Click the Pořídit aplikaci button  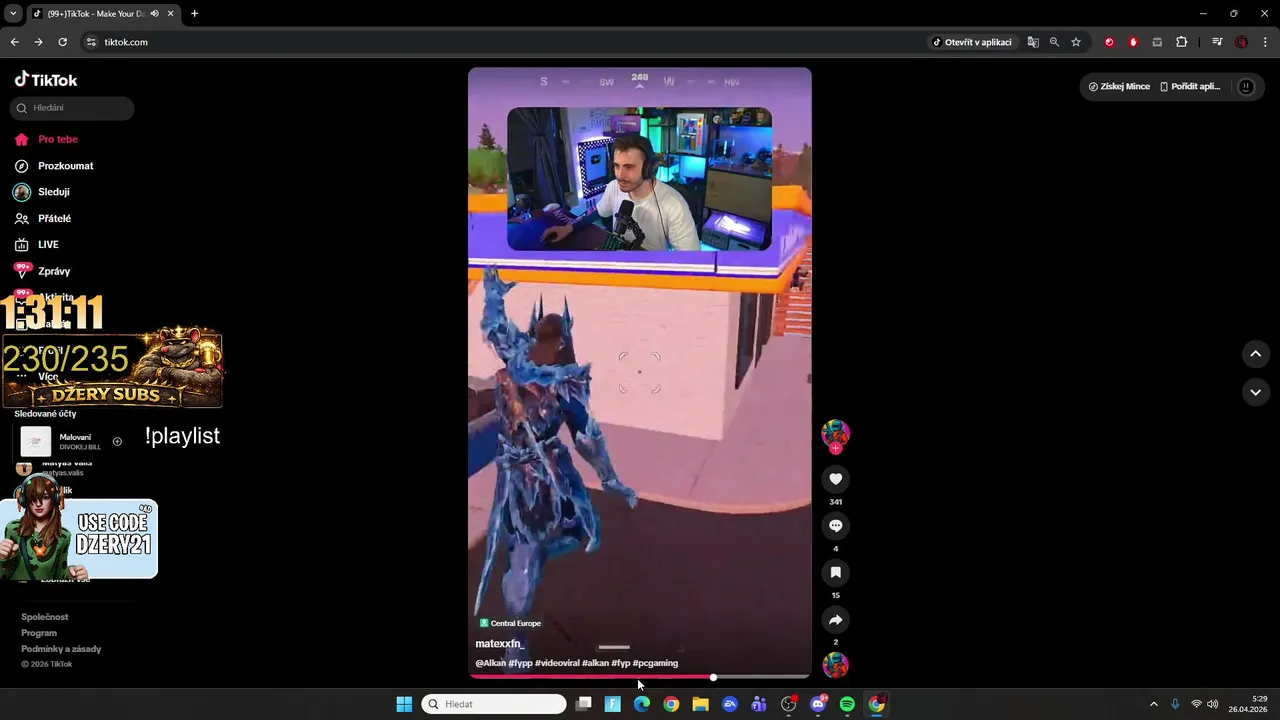[x=1190, y=87]
